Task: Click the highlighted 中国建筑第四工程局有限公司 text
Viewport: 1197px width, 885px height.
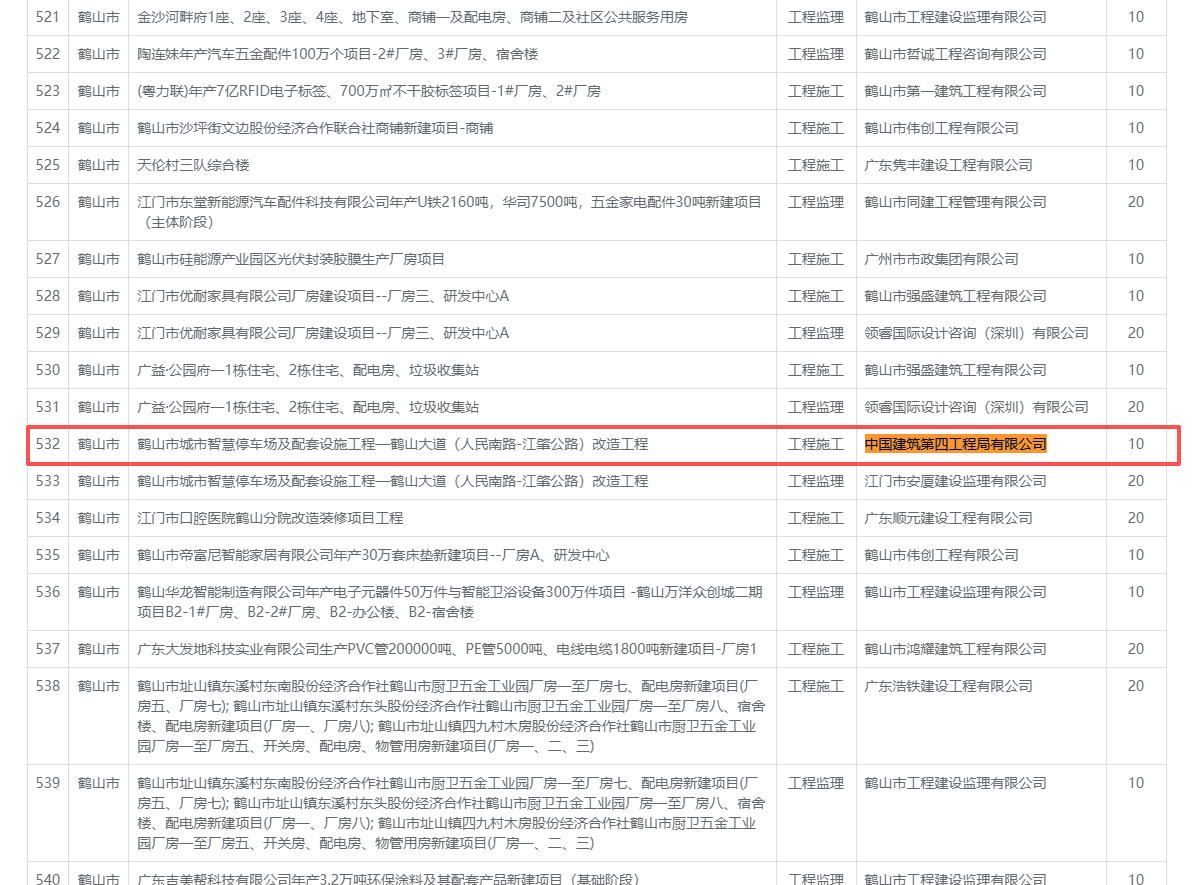Action: (955, 444)
